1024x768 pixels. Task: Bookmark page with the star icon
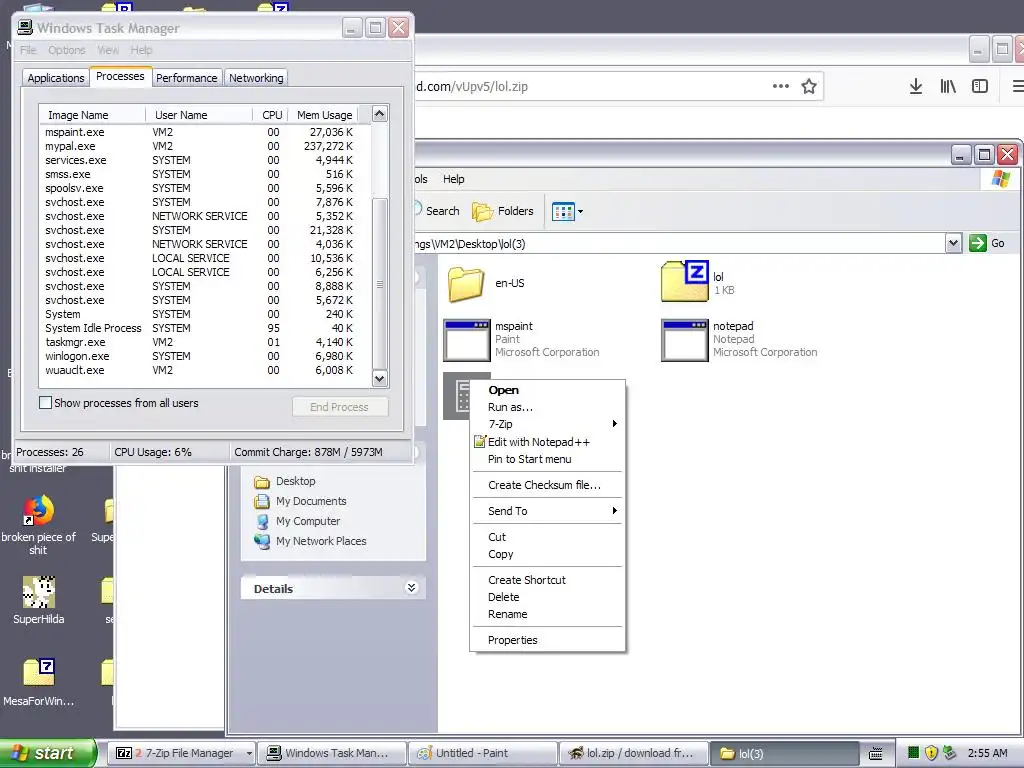tap(808, 86)
